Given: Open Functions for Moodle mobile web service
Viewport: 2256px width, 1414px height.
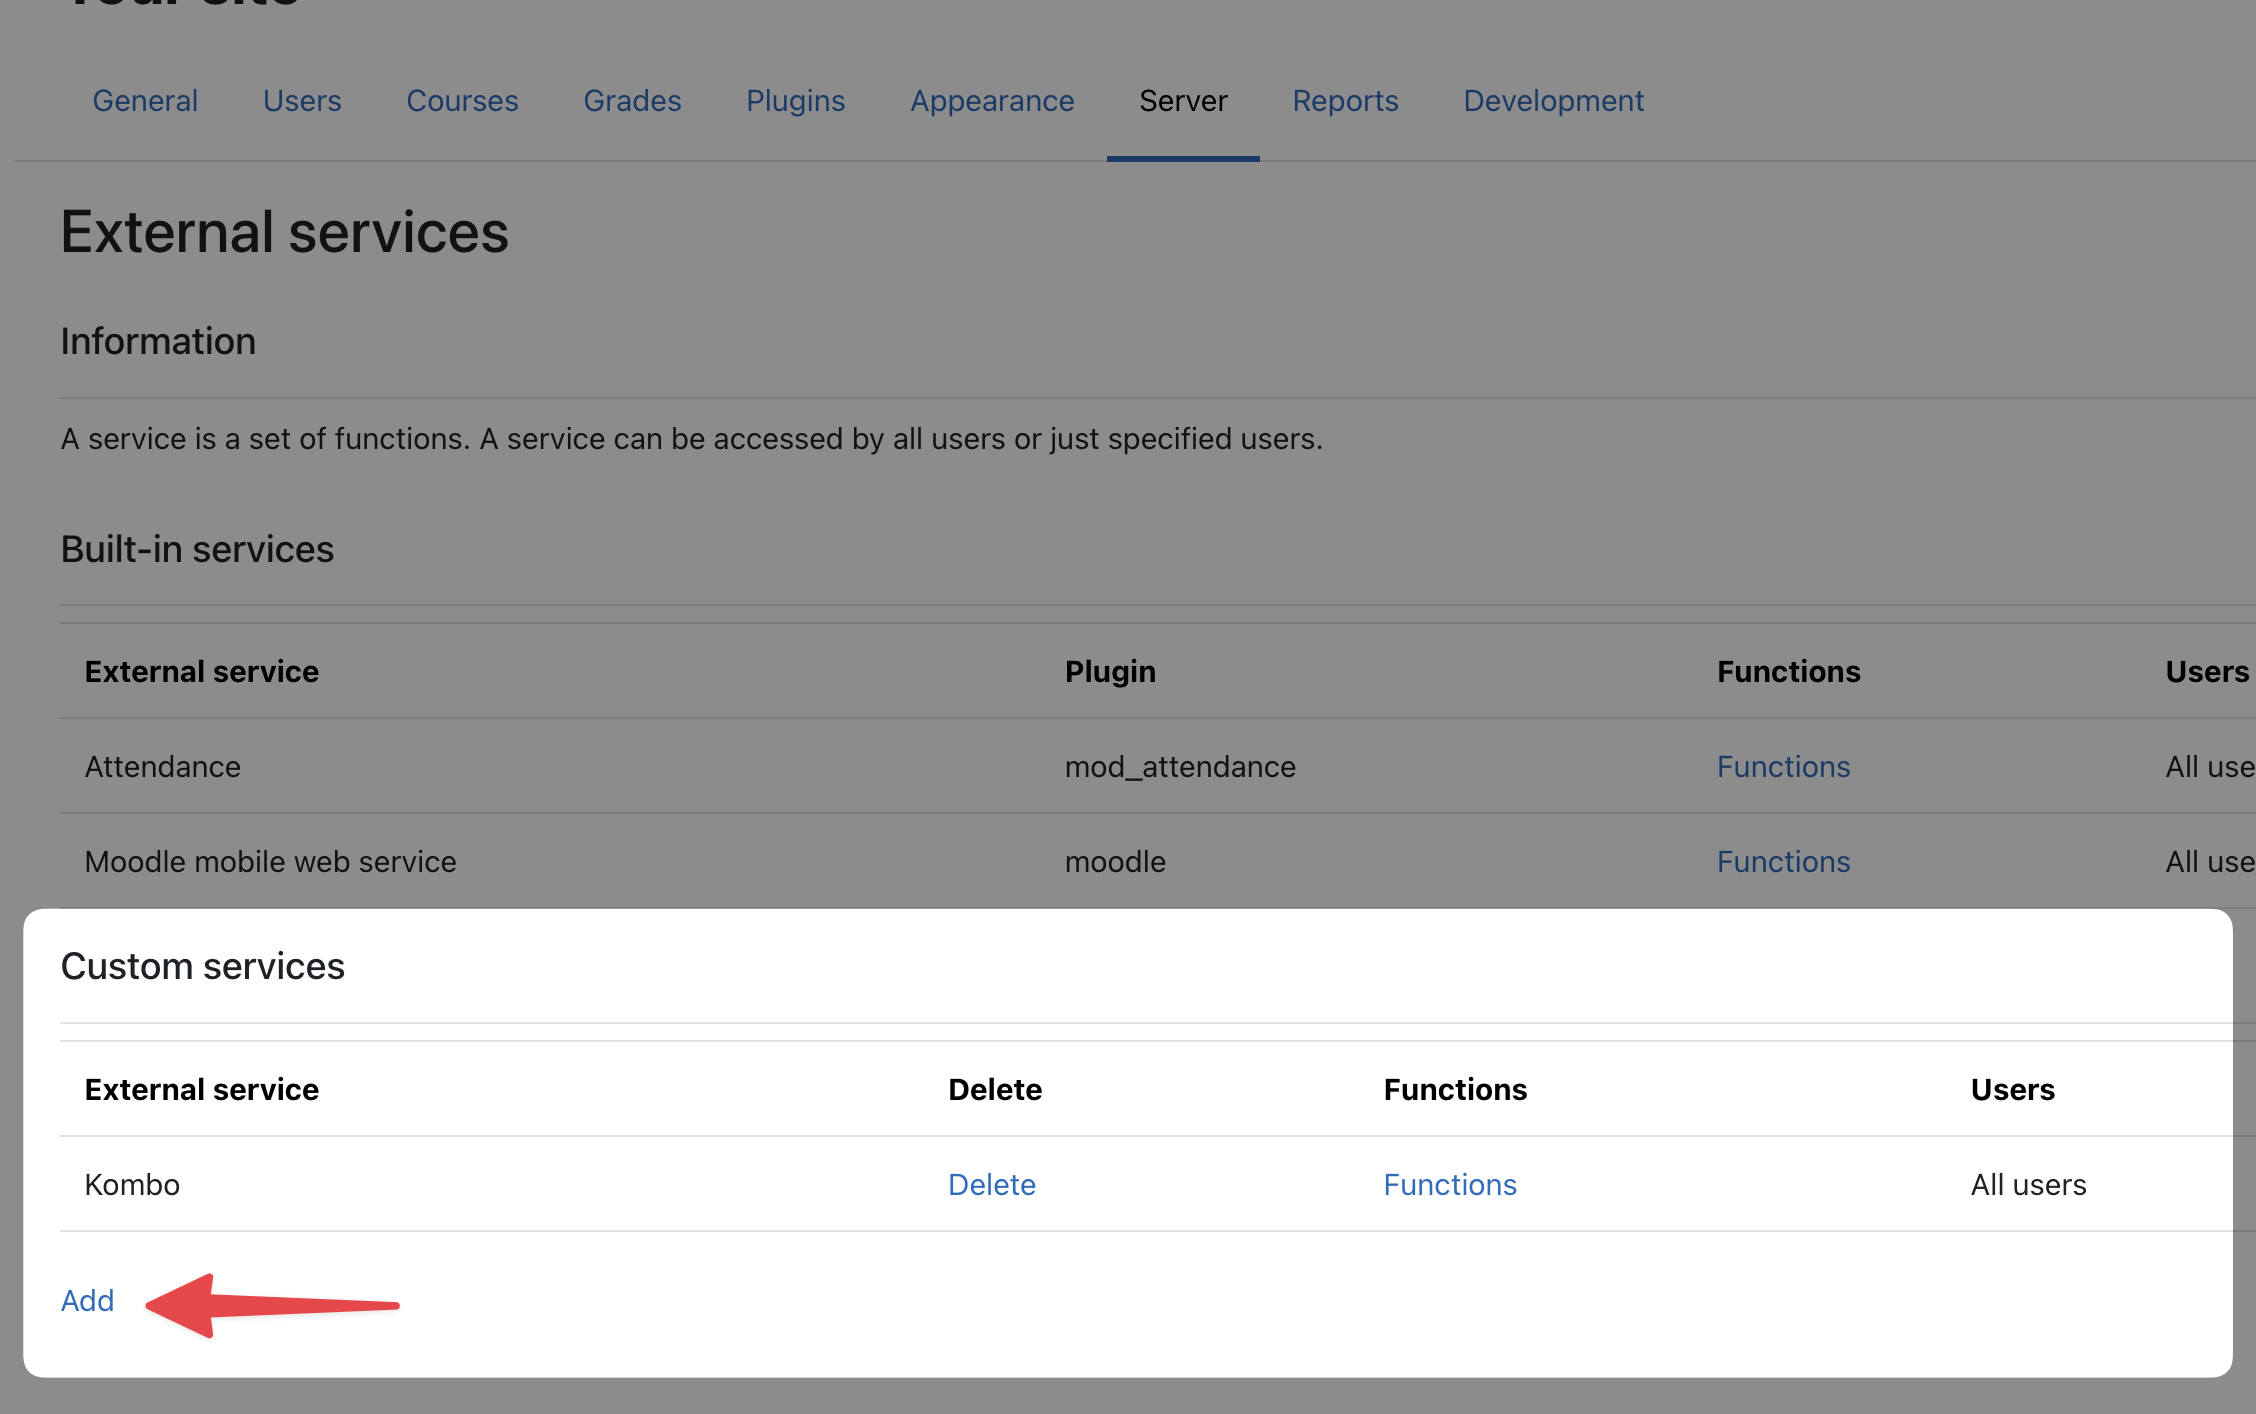Looking at the screenshot, I should 1783,862.
